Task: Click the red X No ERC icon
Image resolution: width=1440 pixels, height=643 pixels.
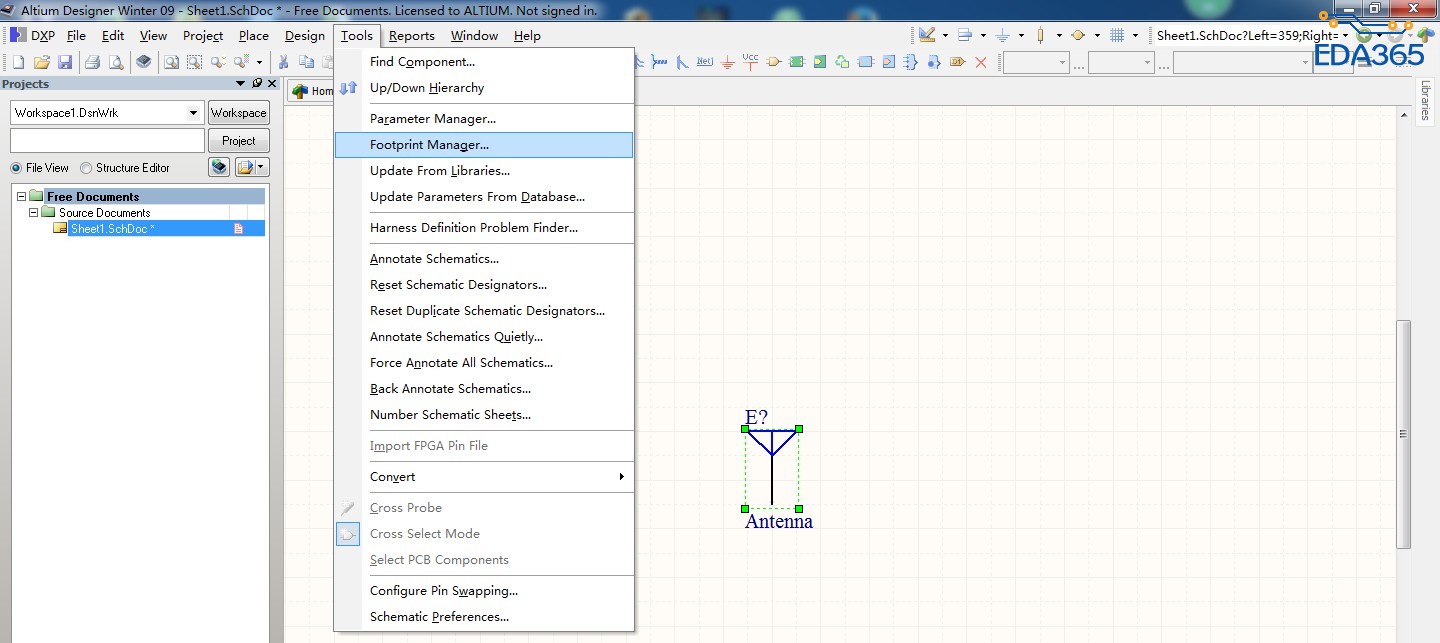Action: pos(980,62)
